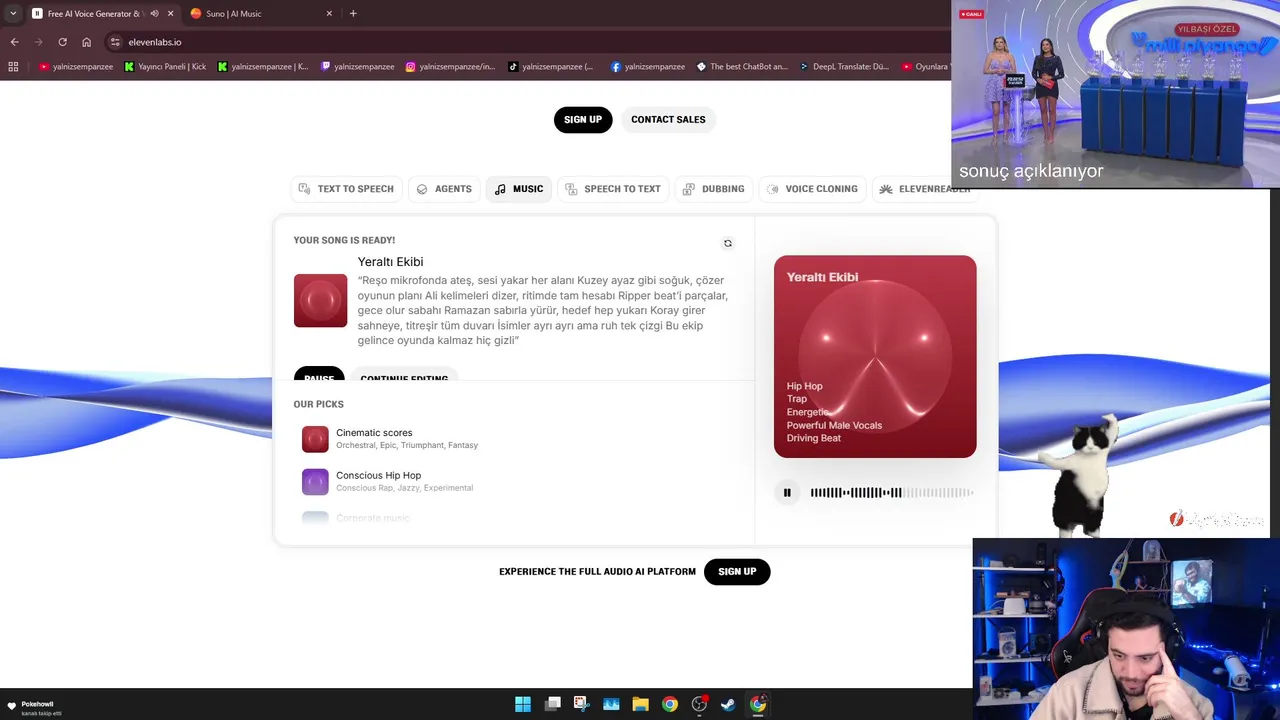Seek within the song waveform progress bar
The image size is (1280, 720).
click(891, 492)
